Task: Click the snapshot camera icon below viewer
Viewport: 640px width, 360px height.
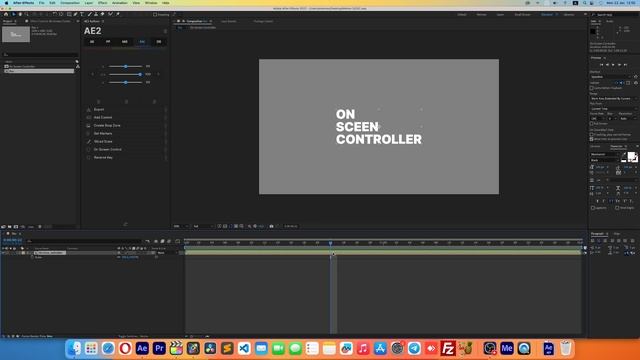Action: 271,226
